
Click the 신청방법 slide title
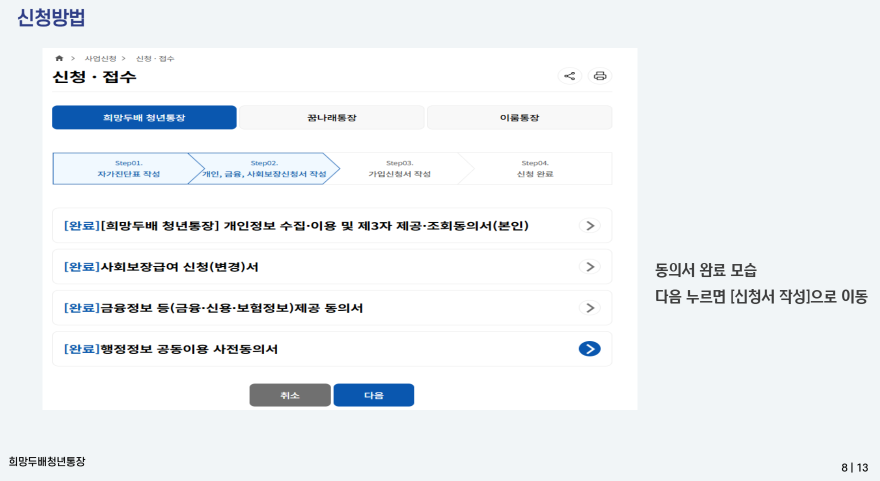pos(51,17)
